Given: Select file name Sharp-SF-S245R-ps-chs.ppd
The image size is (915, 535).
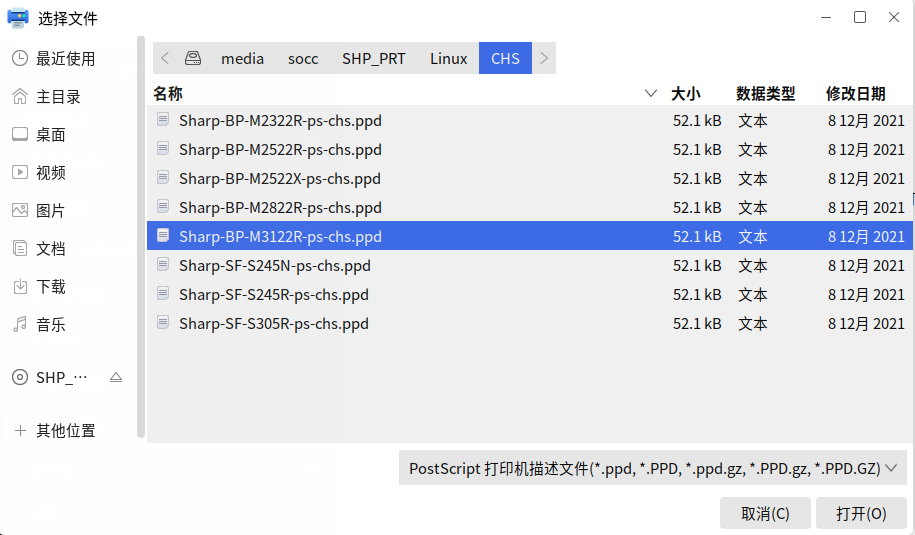Looking at the screenshot, I should (274, 295).
